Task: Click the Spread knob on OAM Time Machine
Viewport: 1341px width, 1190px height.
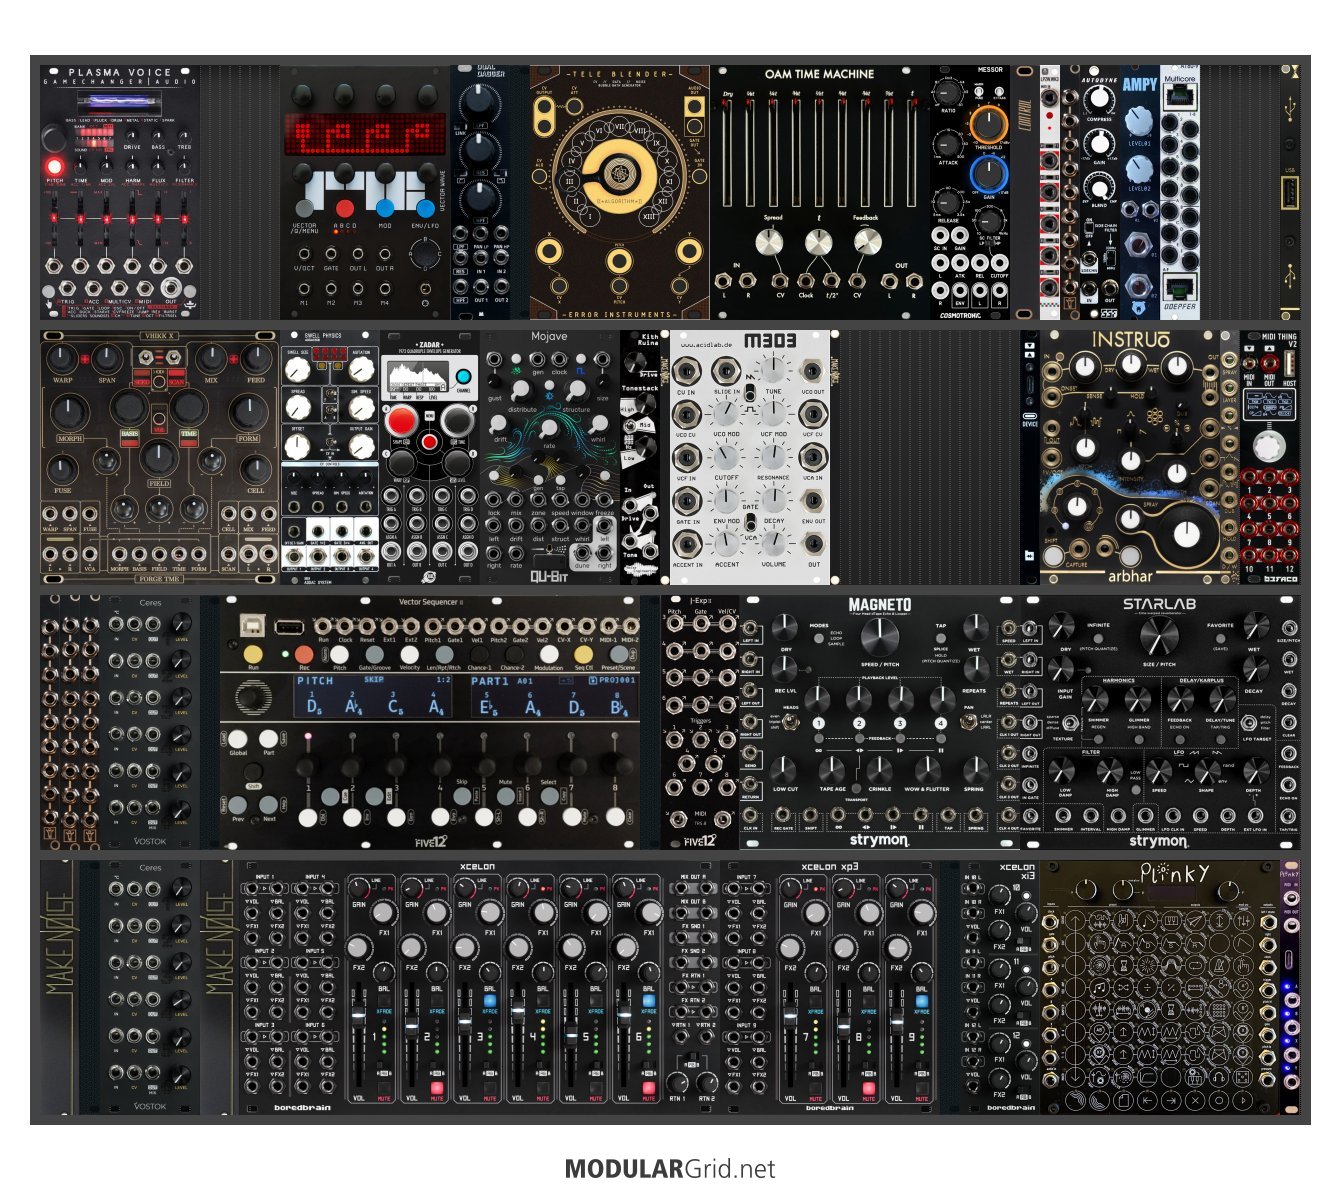Action: click(x=770, y=243)
